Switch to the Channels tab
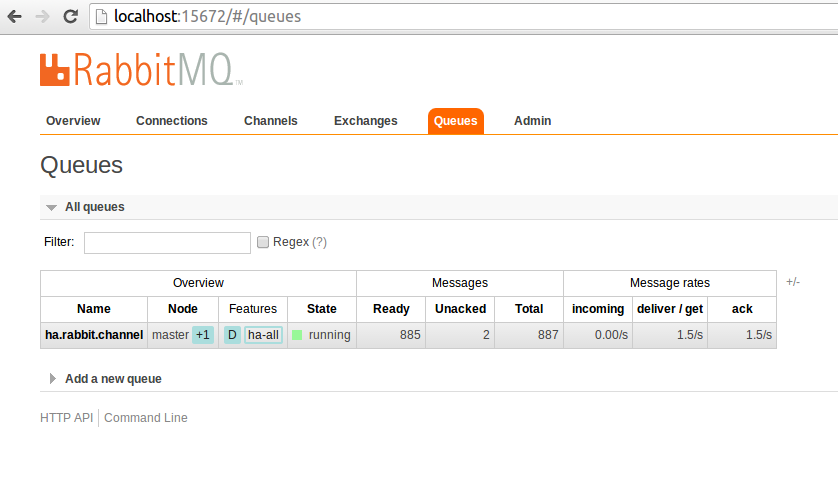This screenshot has width=838, height=488. click(x=270, y=121)
